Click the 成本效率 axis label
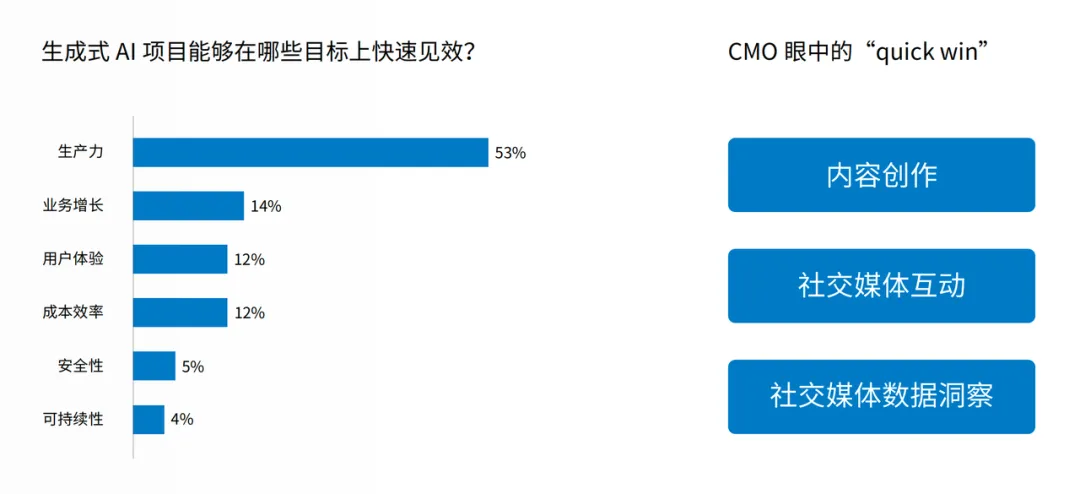The height and width of the screenshot is (494, 1080). [73, 313]
